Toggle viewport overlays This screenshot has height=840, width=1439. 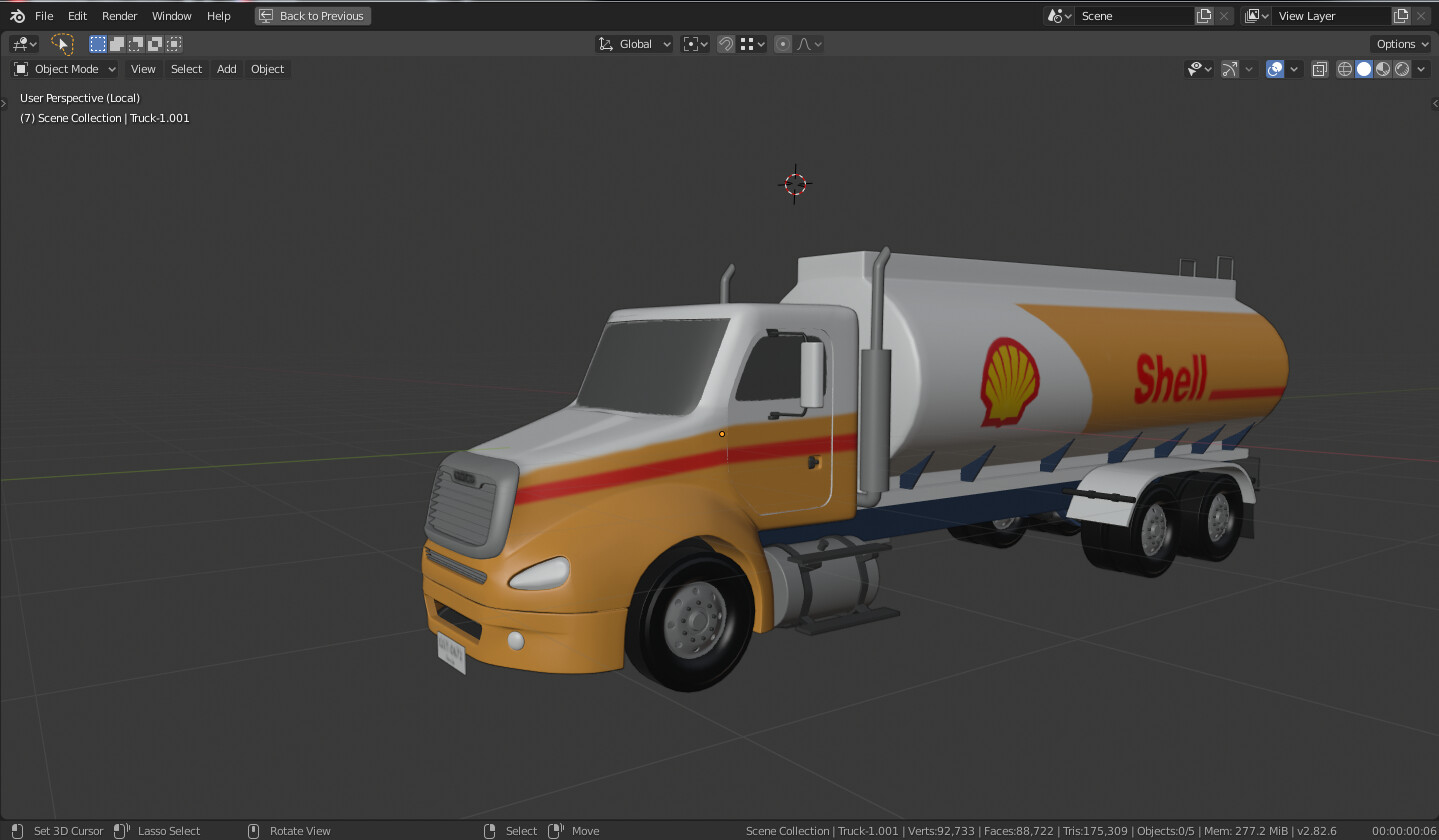tap(1275, 69)
